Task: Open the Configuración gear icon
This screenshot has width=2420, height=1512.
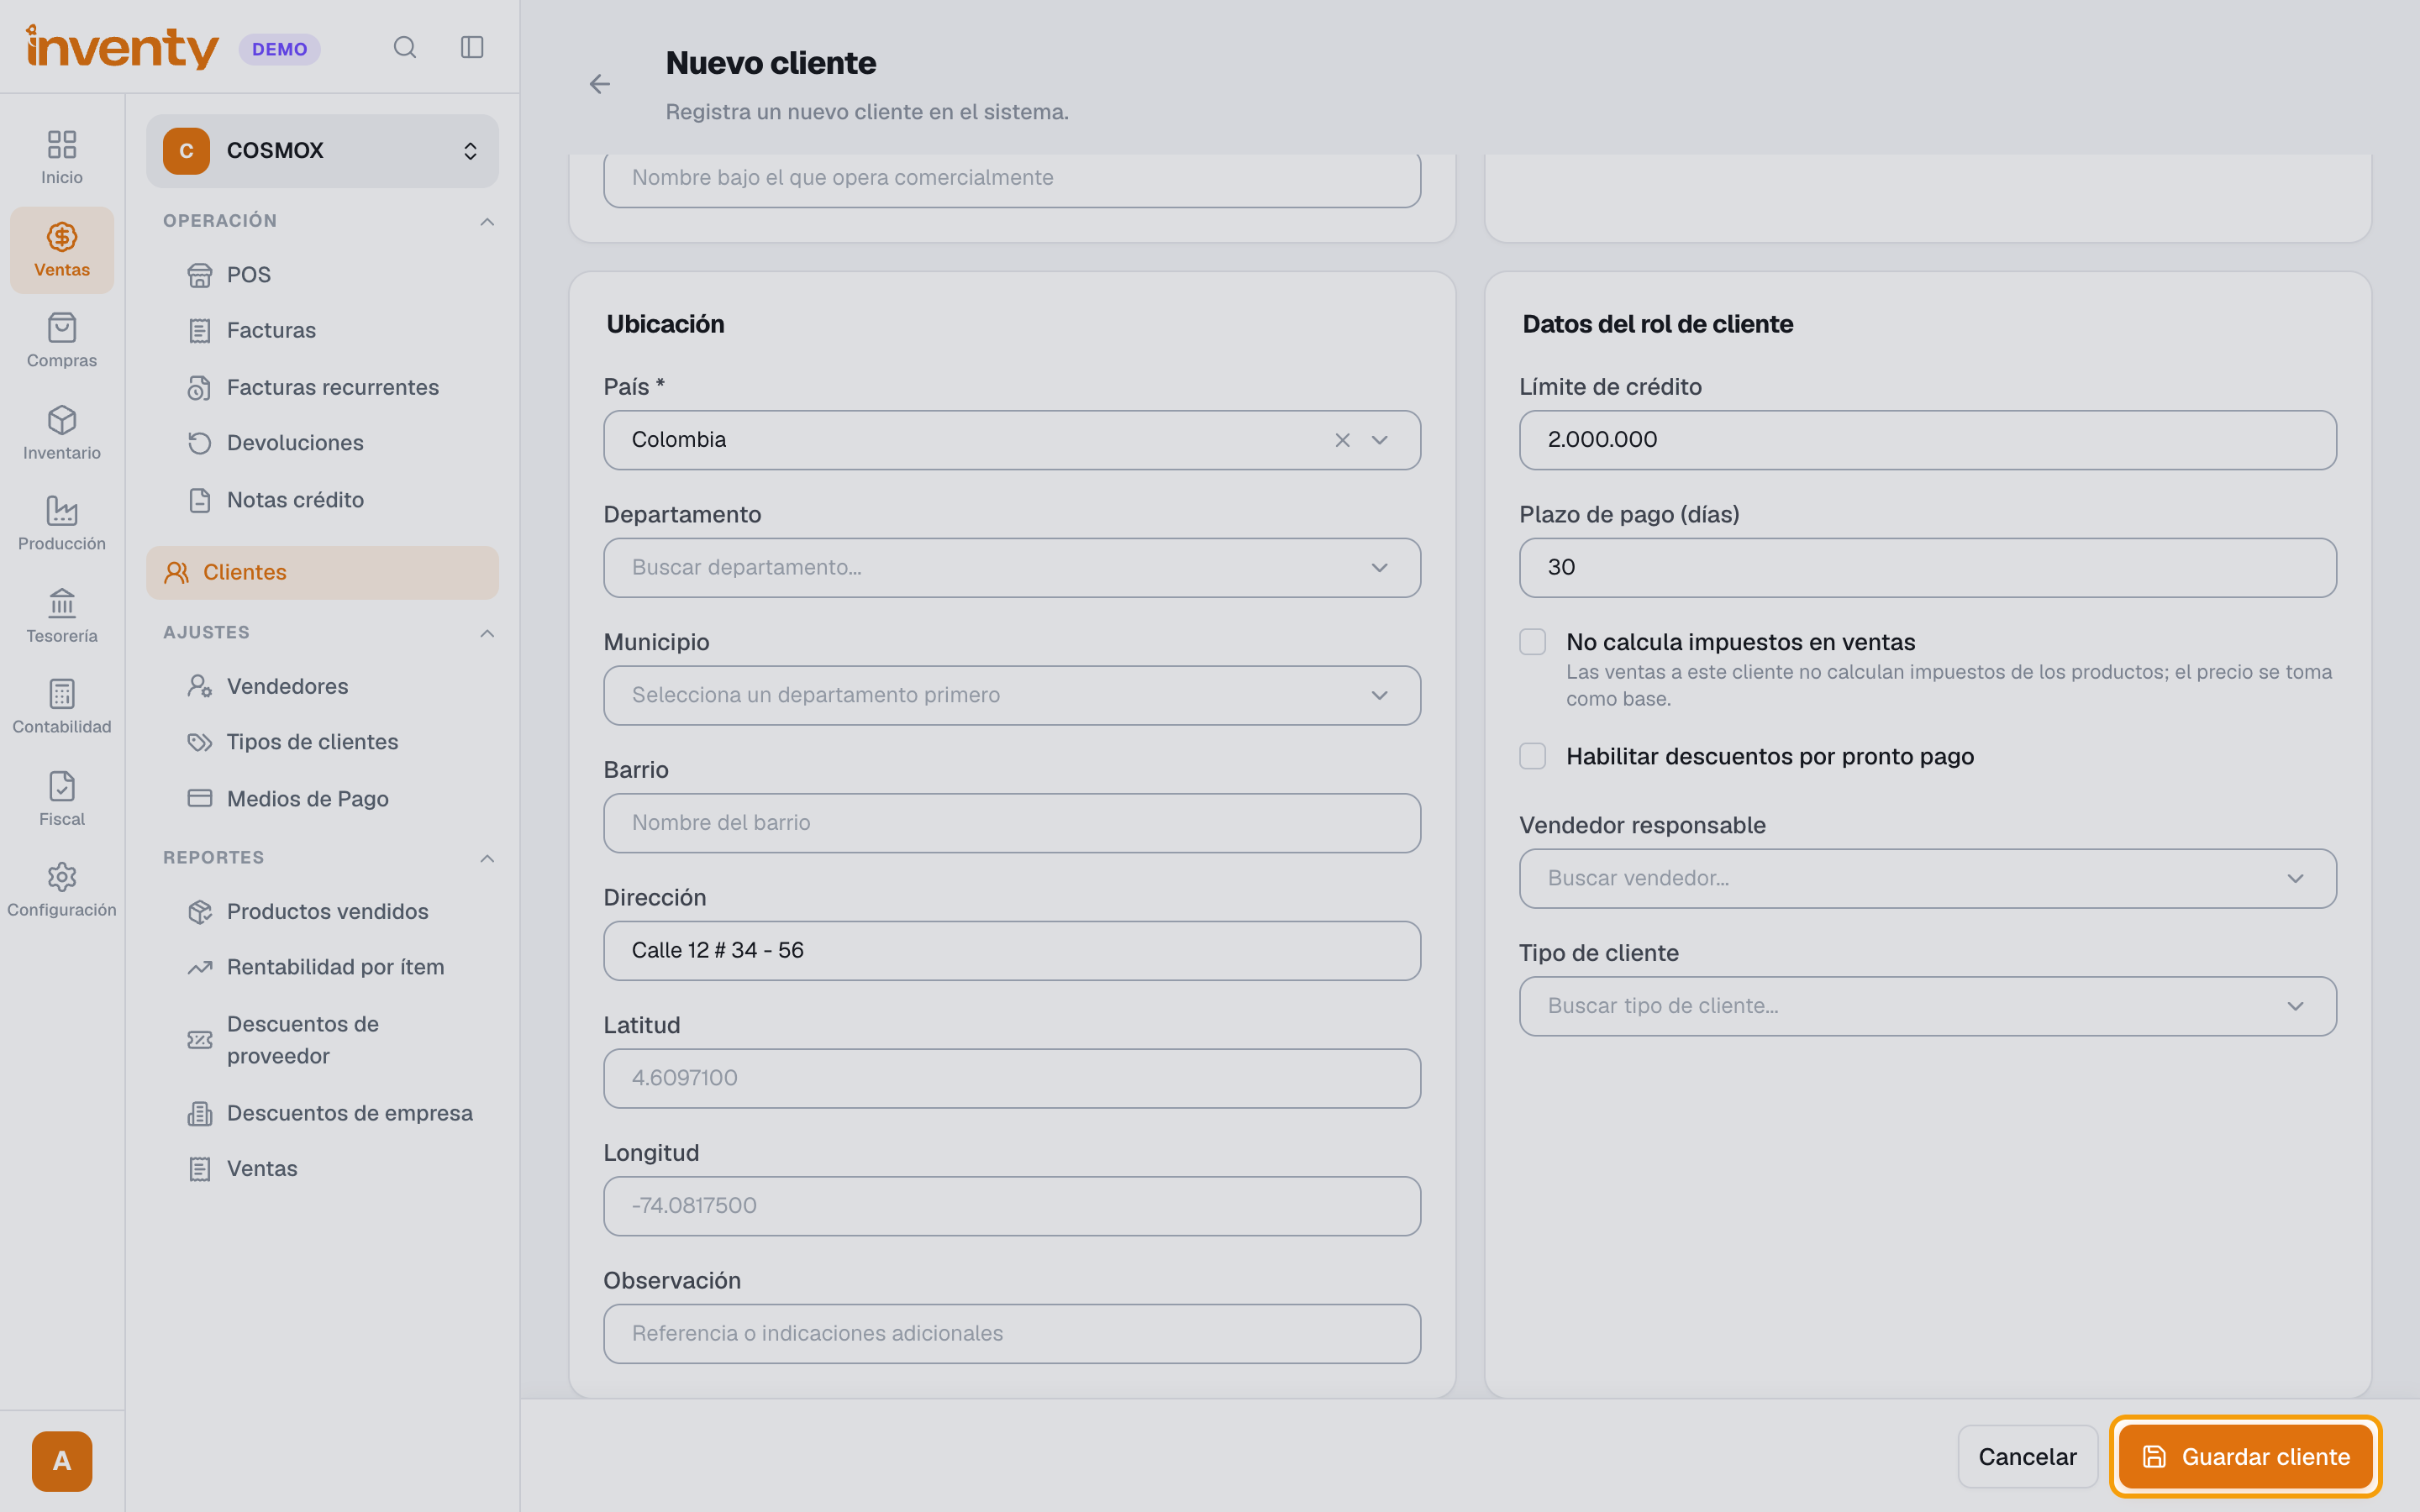Action: tap(62, 889)
